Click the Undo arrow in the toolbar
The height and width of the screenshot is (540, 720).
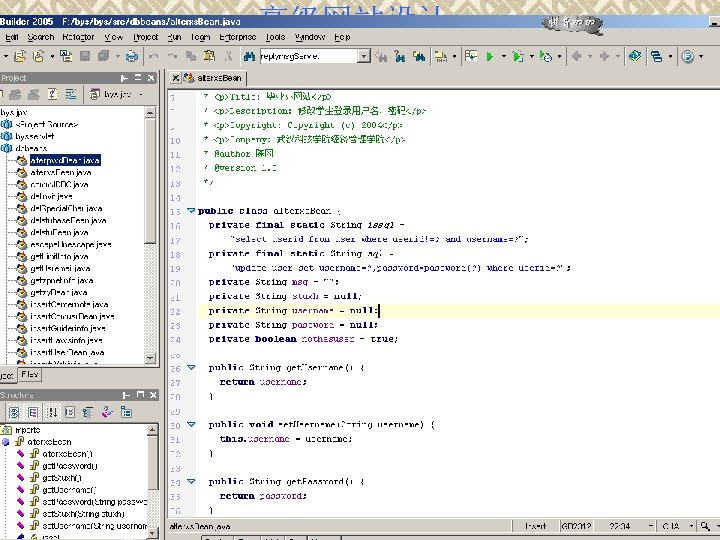[152, 57]
